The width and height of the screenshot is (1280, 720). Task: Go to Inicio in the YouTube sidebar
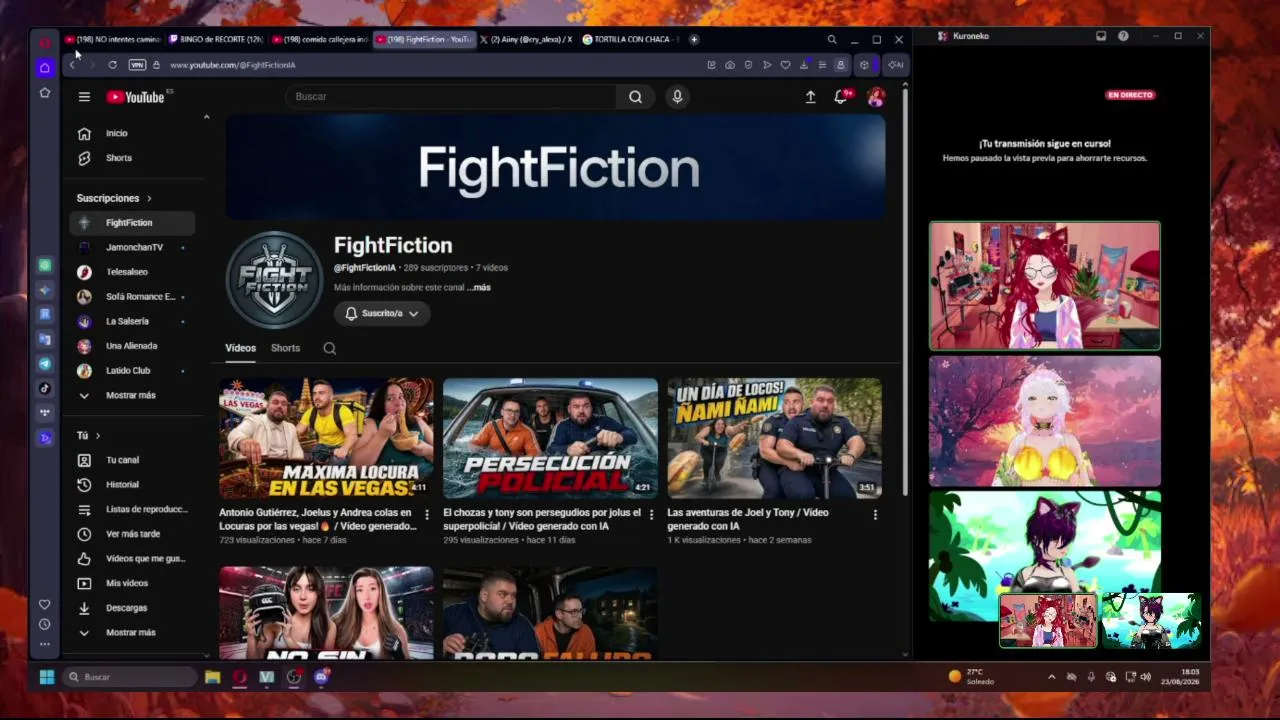point(131,133)
